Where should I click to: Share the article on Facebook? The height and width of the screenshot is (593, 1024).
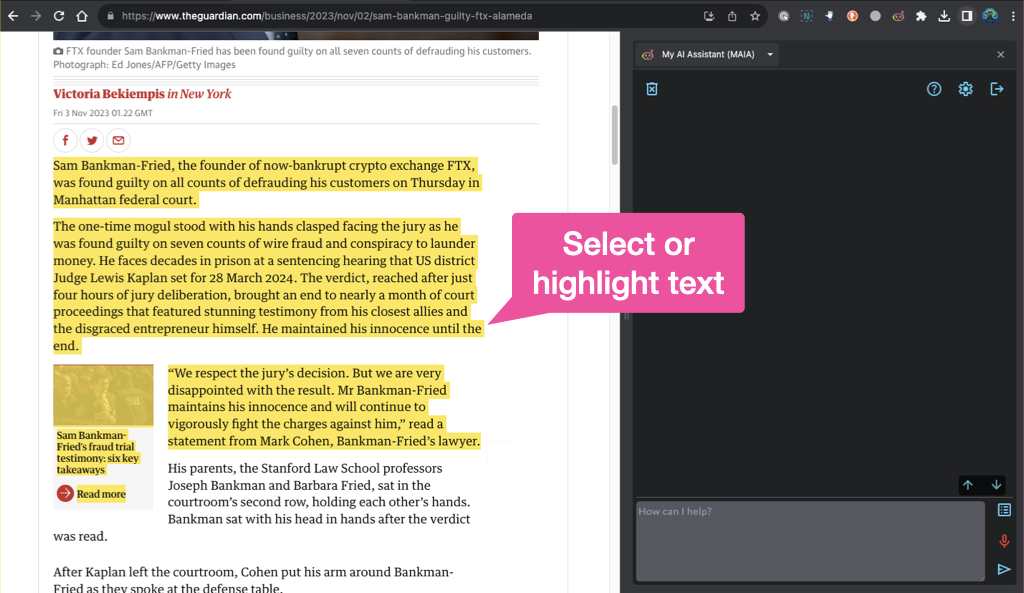point(65,140)
